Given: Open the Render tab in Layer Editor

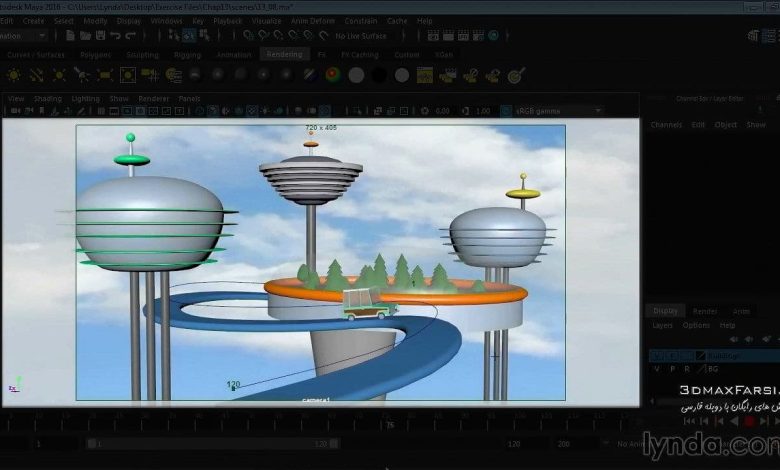Looking at the screenshot, I should 705,311.
